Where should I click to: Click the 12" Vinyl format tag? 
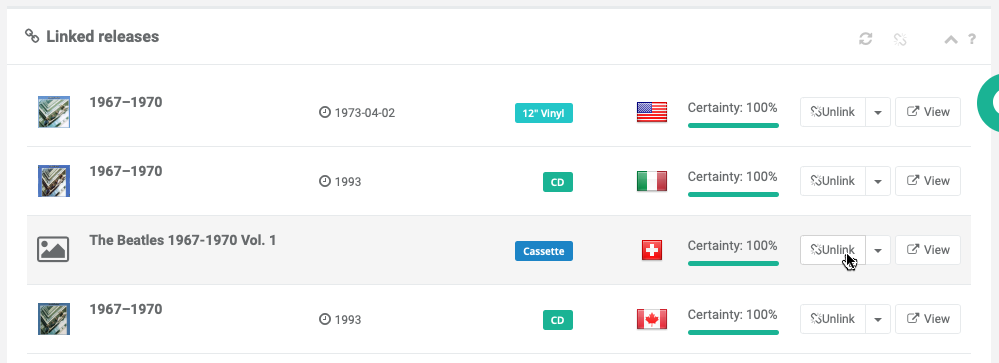pyautogui.click(x=543, y=113)
